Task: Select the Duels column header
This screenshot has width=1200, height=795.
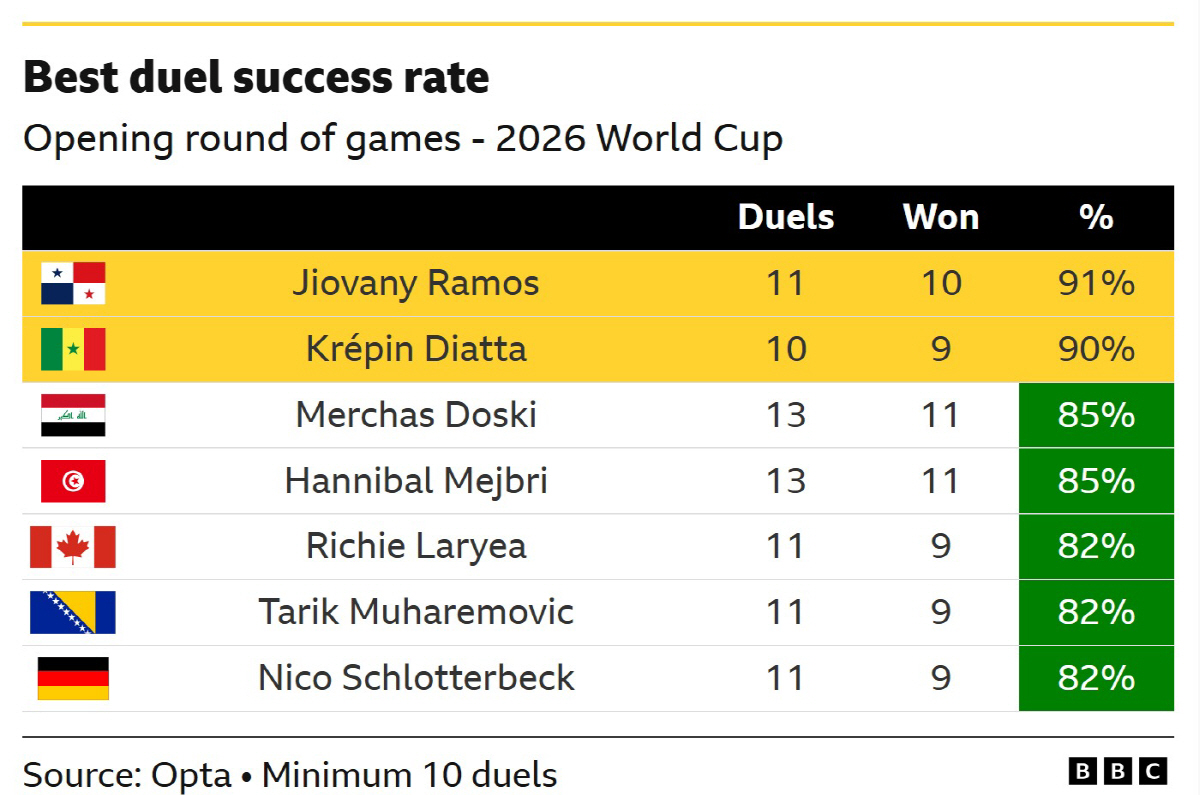Action: [x=786, y=217]
